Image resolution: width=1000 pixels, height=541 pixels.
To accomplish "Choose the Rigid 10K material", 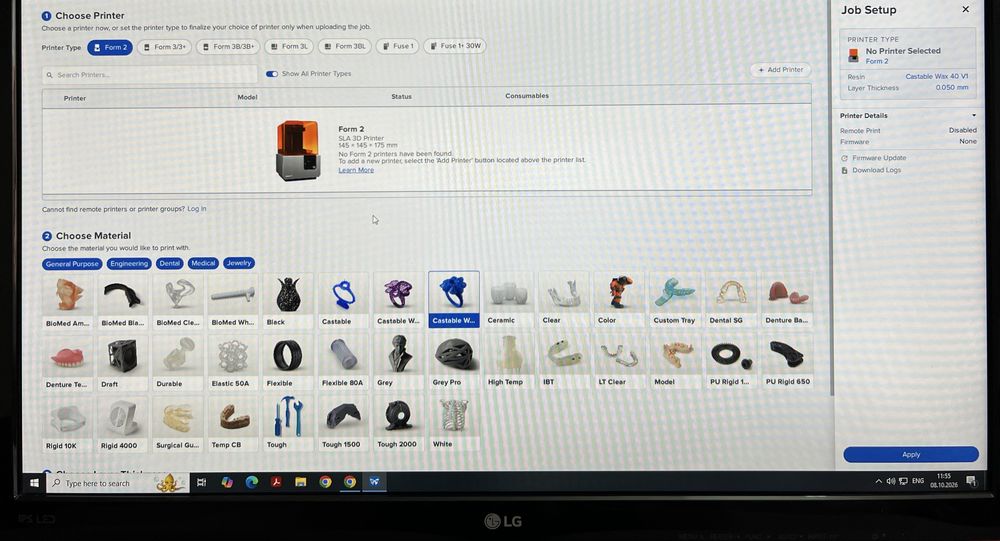I will pos(68,424).
